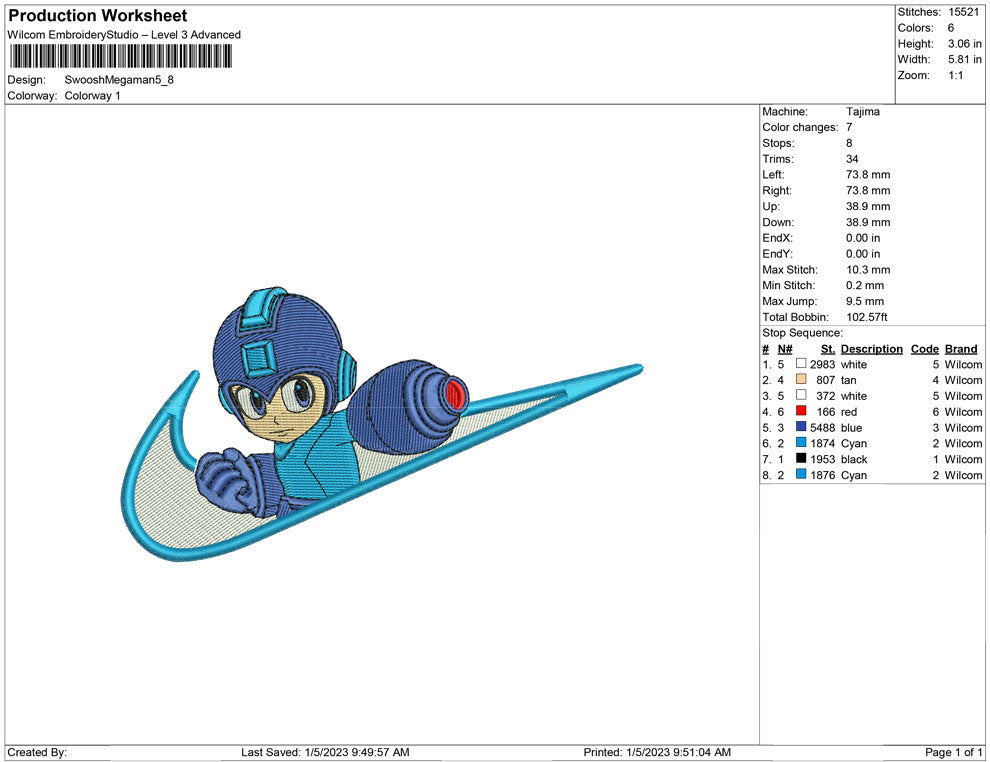The height and width of the screenshot is (762, 990).
Task: Select the red color swatch
Action: [801, 411]
